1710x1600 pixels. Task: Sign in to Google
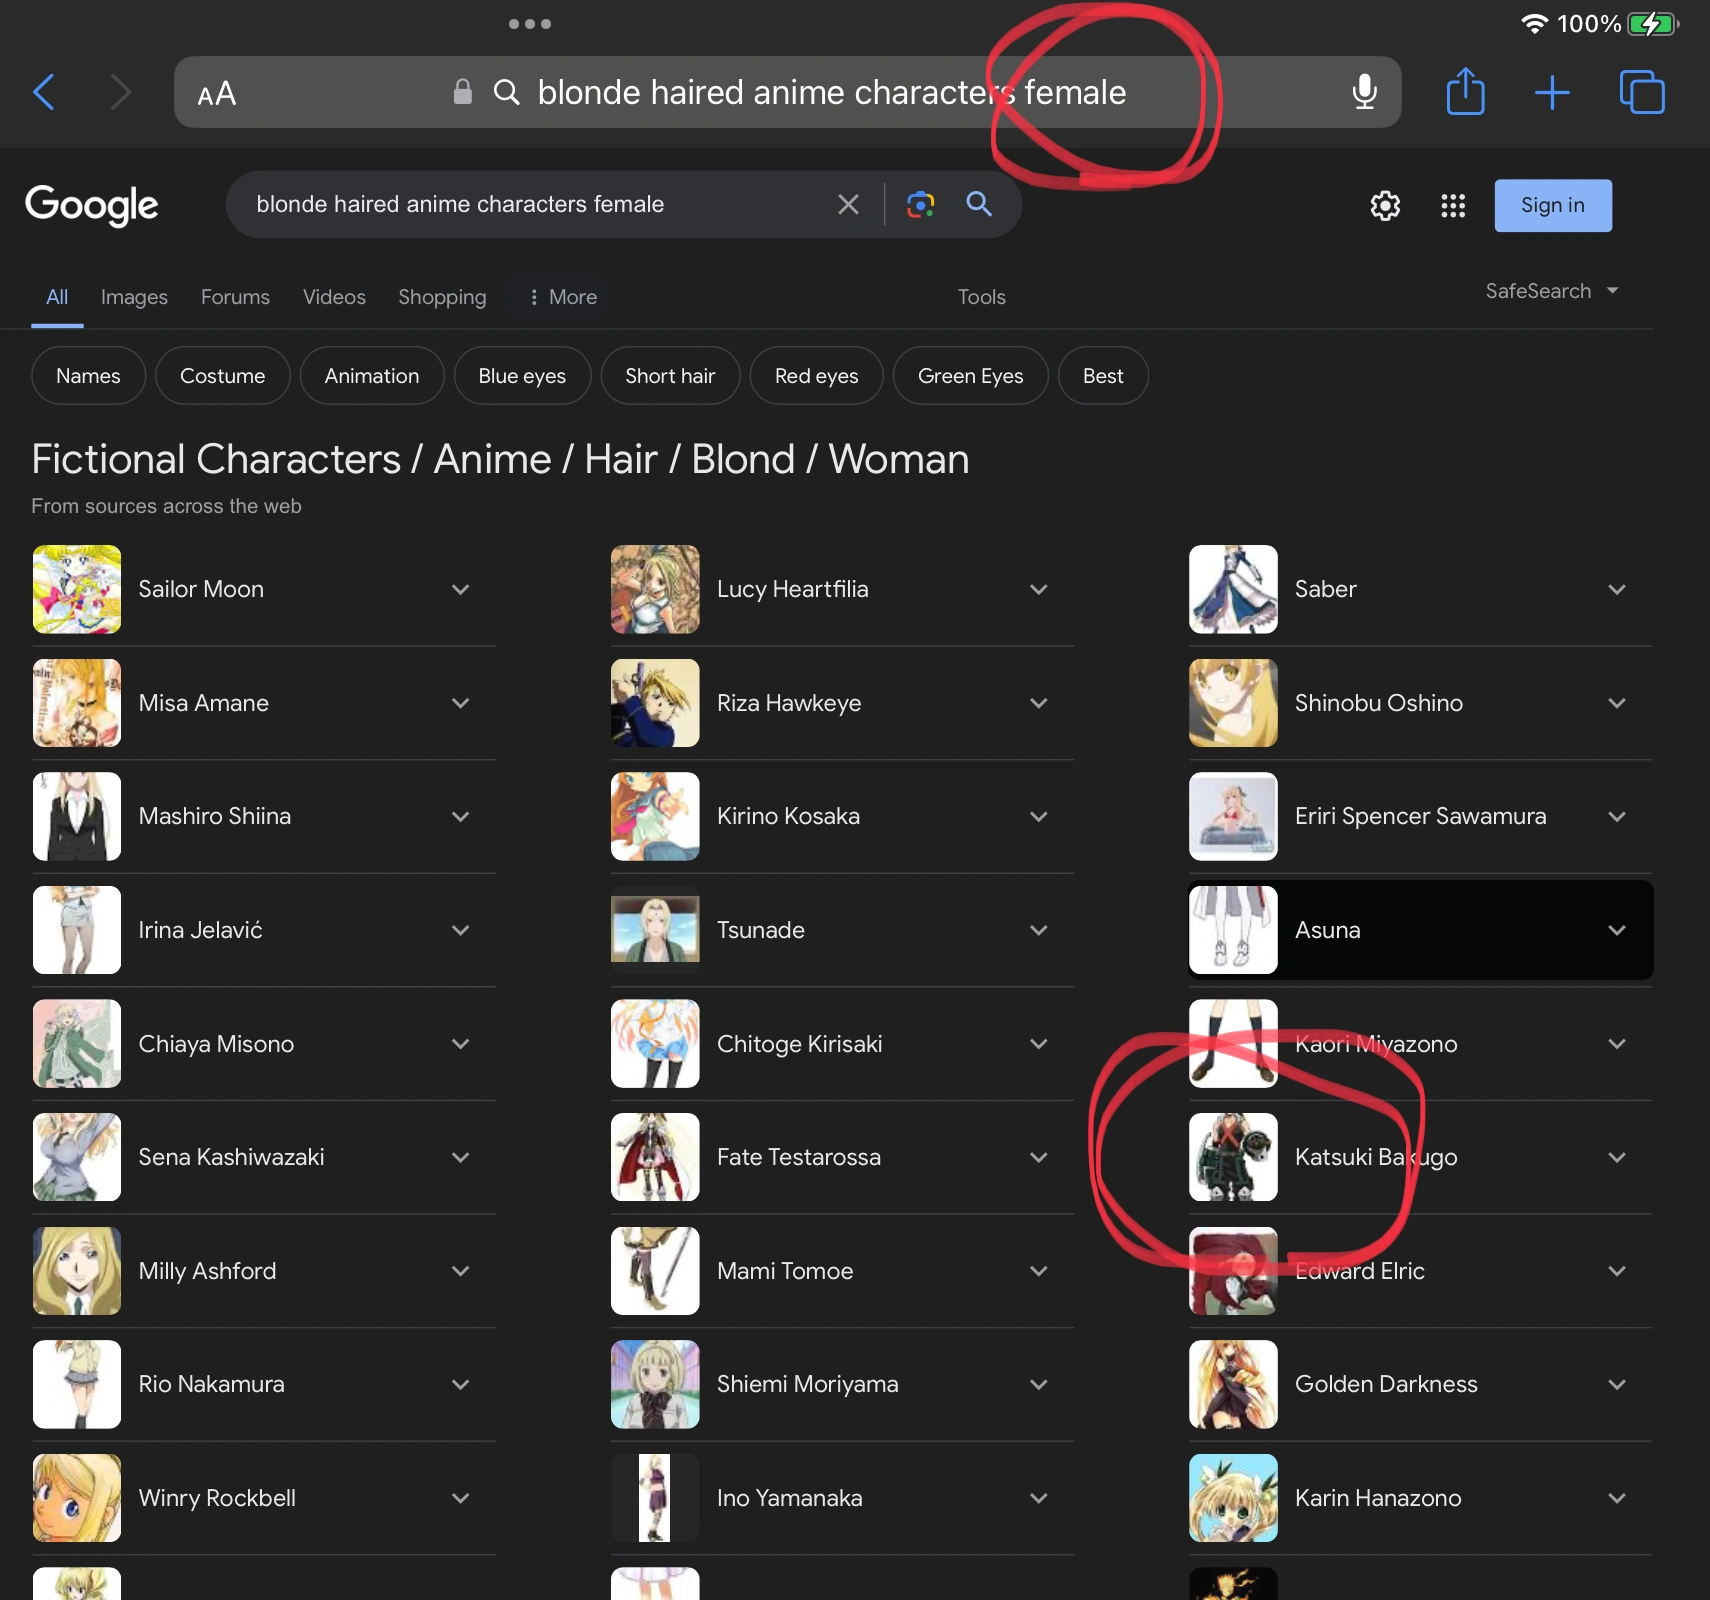tap(1552, 205)
